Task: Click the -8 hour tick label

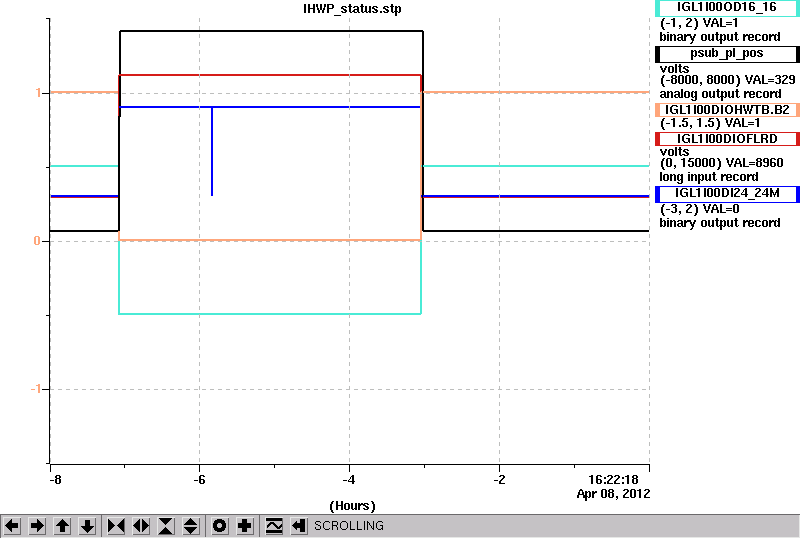Action: pos(55,480)
